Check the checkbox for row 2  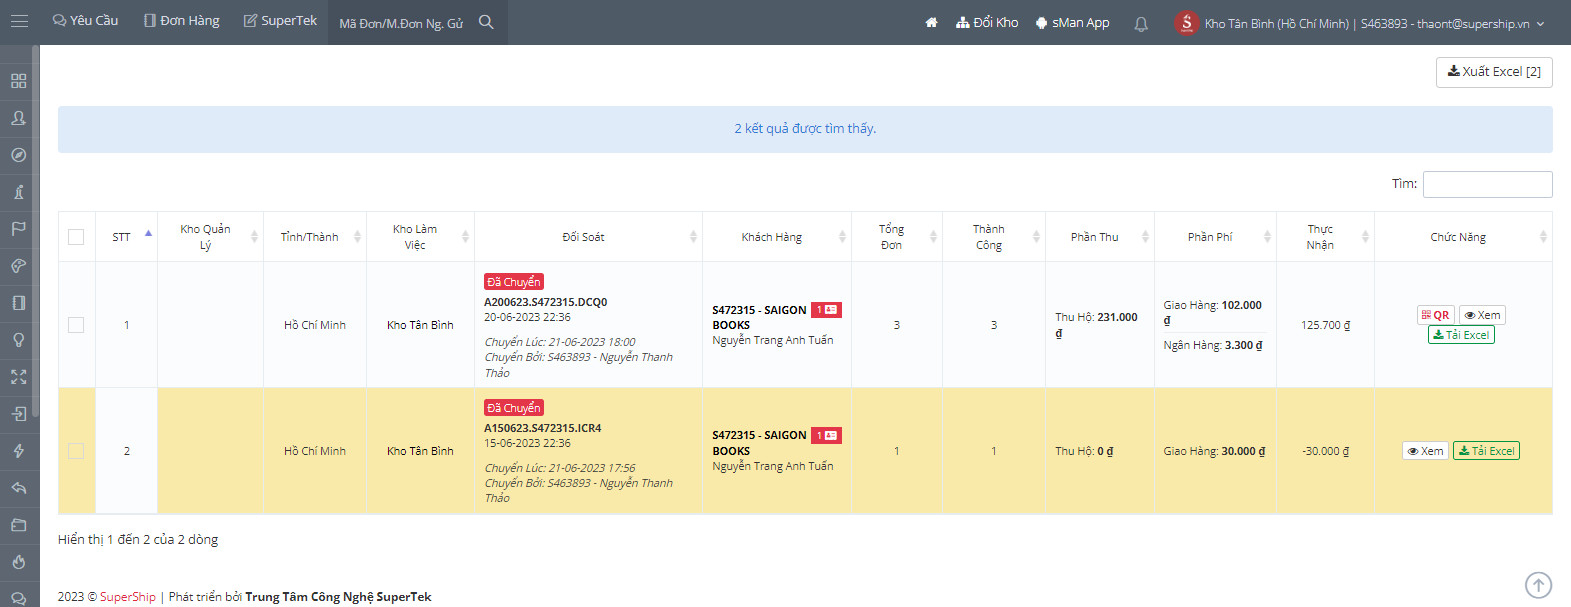[x=76, y=451]
